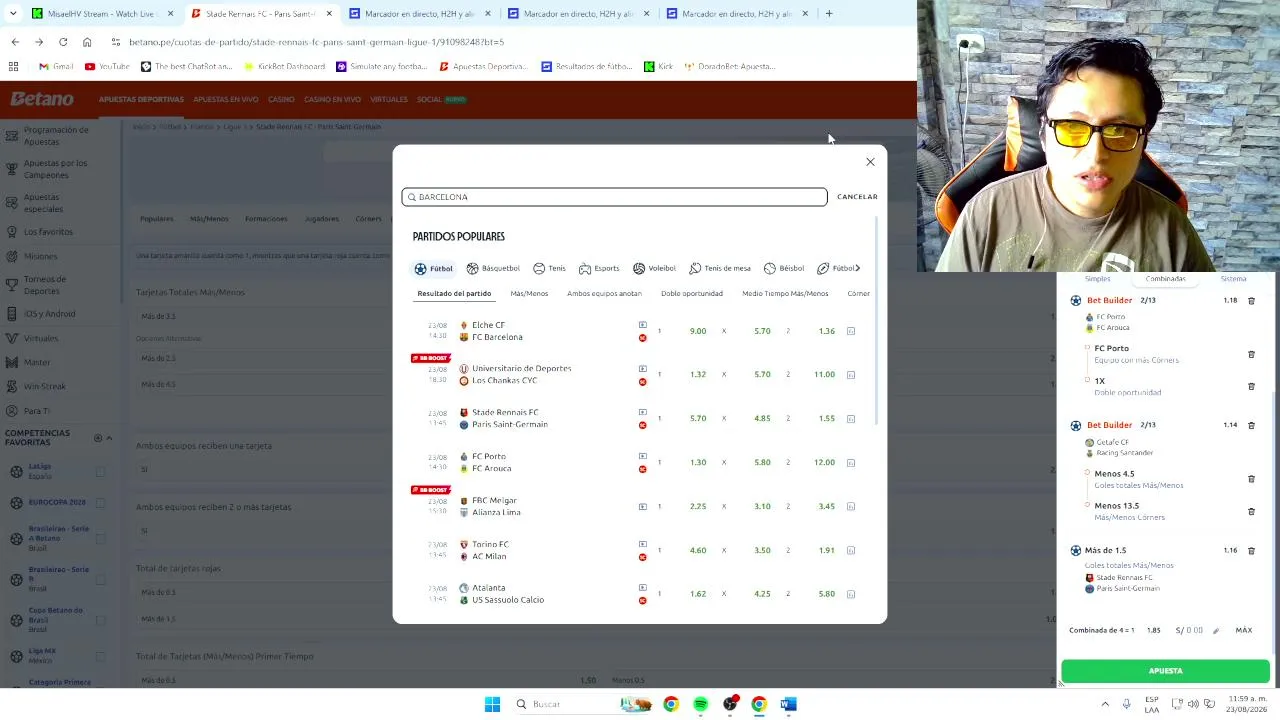1280x720 pixels.
Task: Click the BARCELONA search field
Action: pos(614,197)
